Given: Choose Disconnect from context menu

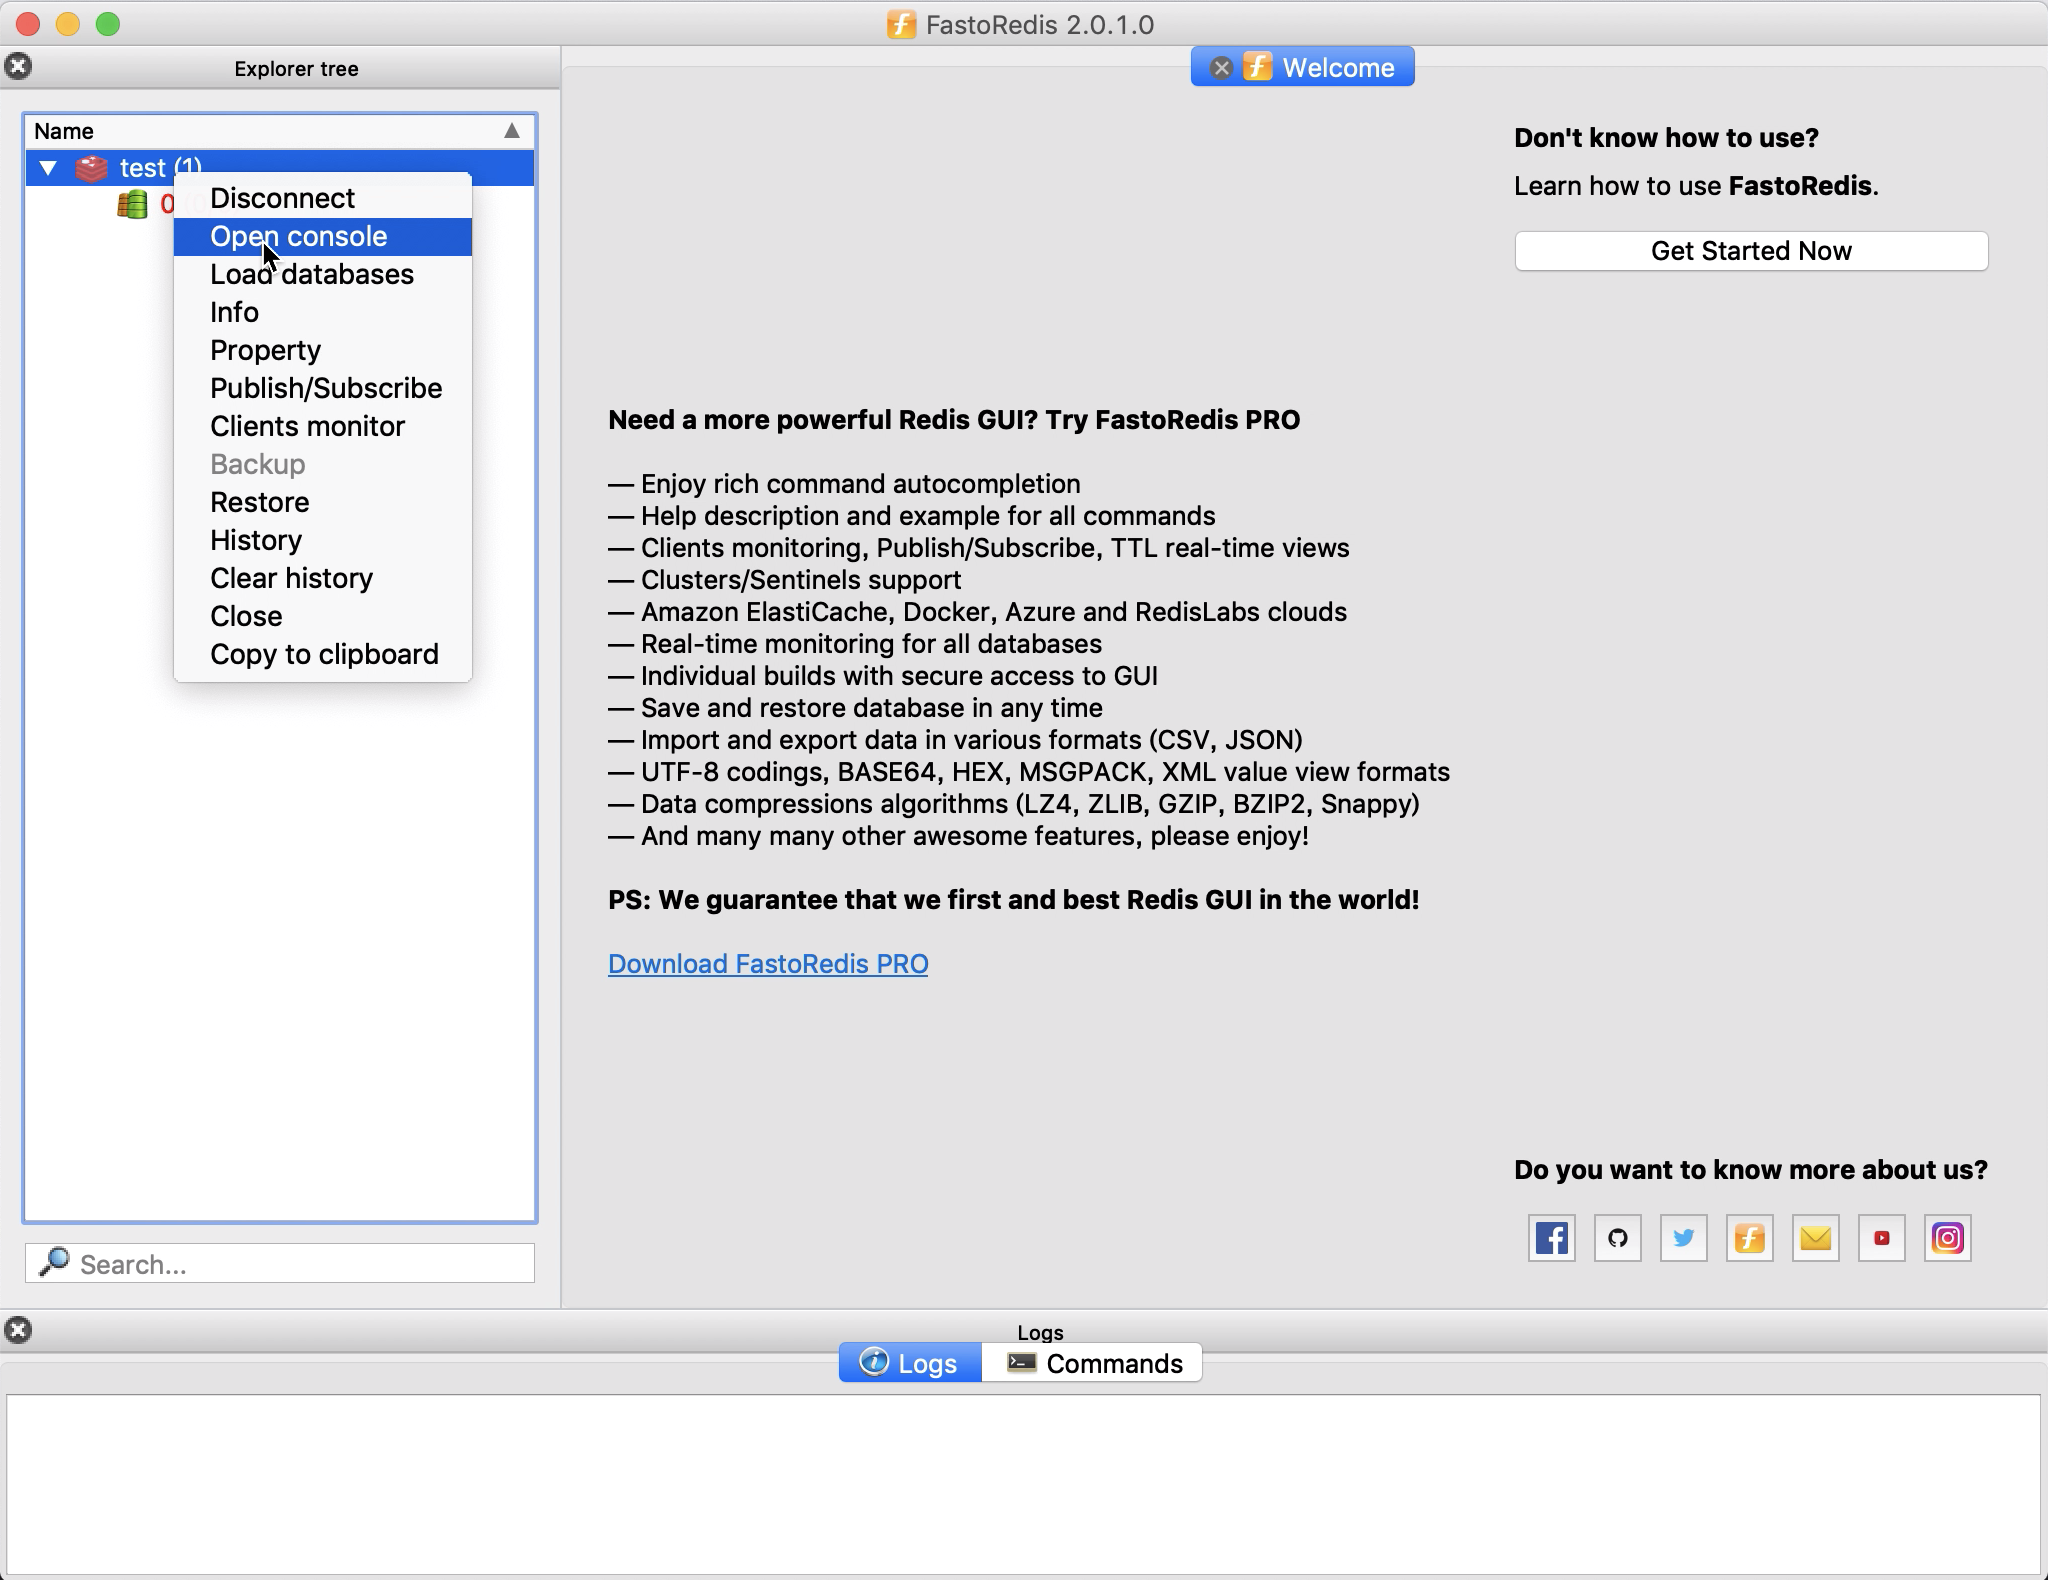Looking at the screenshot, I should (x=322, y=198).
